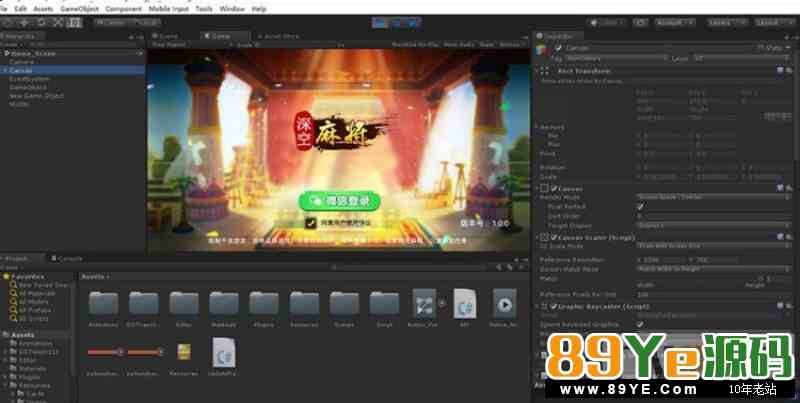Viewport: 800px width, 403px height.
Task: Open the Render Mode dropdown
Action: [714, 197]
